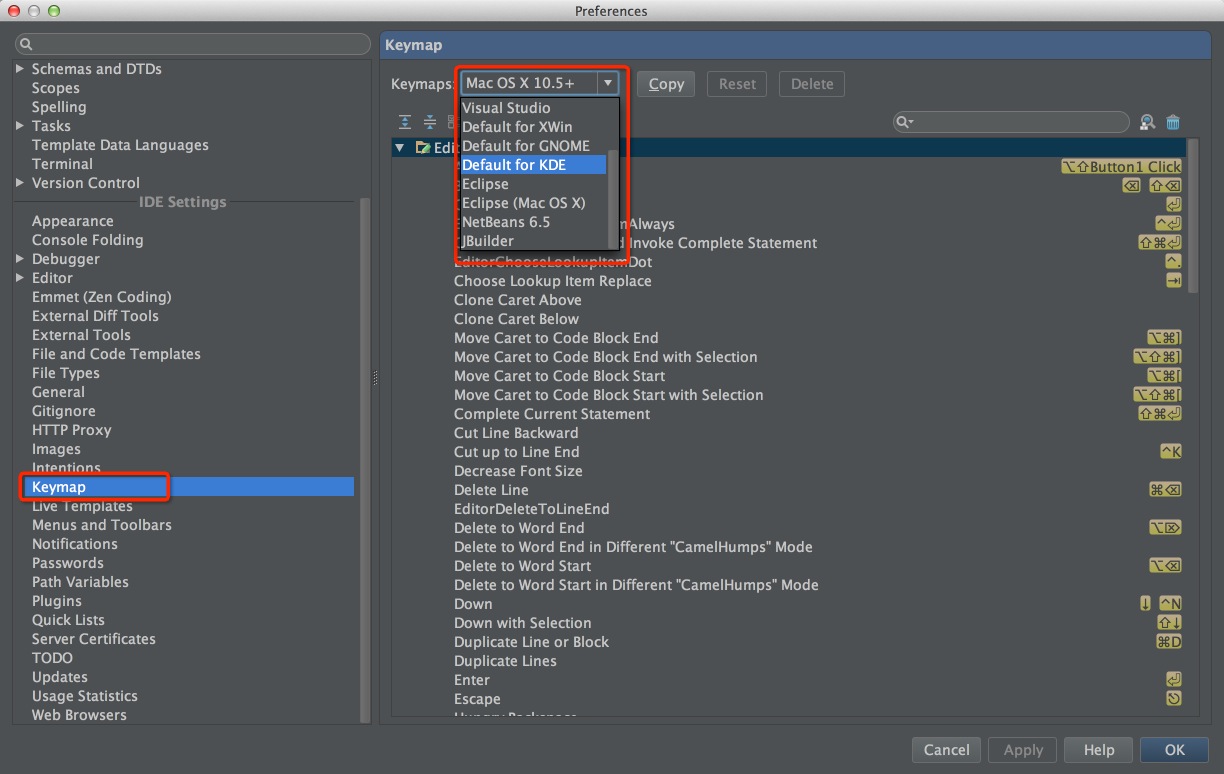This screenshot has height=774, width=1224.
Task: Click the magnifier icon inside the search field
Action: coord(903,121)
